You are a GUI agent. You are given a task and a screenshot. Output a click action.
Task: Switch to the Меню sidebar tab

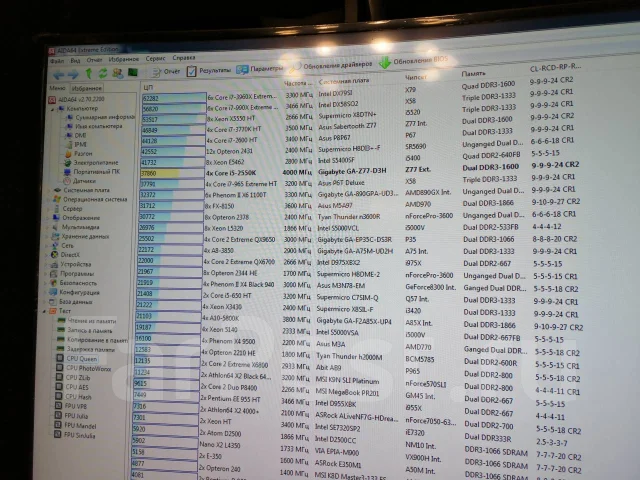tap(58, 88)
